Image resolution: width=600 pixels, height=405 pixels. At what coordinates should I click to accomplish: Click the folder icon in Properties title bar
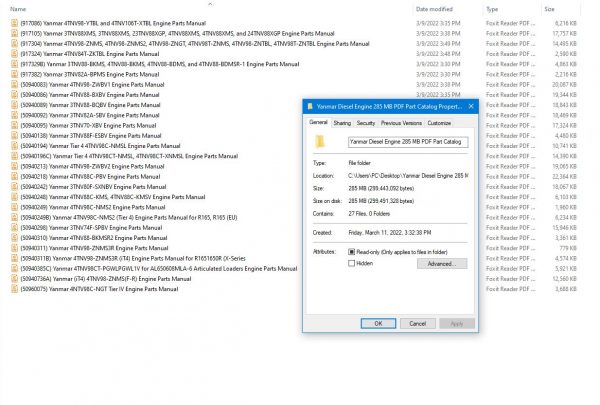310,106
